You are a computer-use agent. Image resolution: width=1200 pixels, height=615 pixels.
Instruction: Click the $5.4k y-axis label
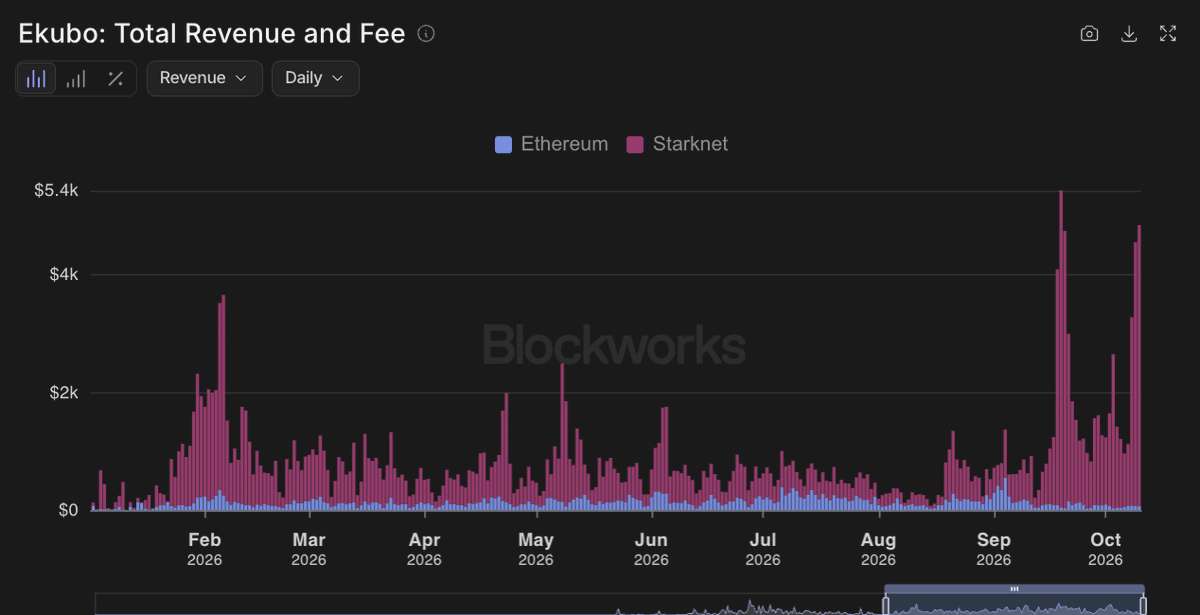click(x=56, y=191)
